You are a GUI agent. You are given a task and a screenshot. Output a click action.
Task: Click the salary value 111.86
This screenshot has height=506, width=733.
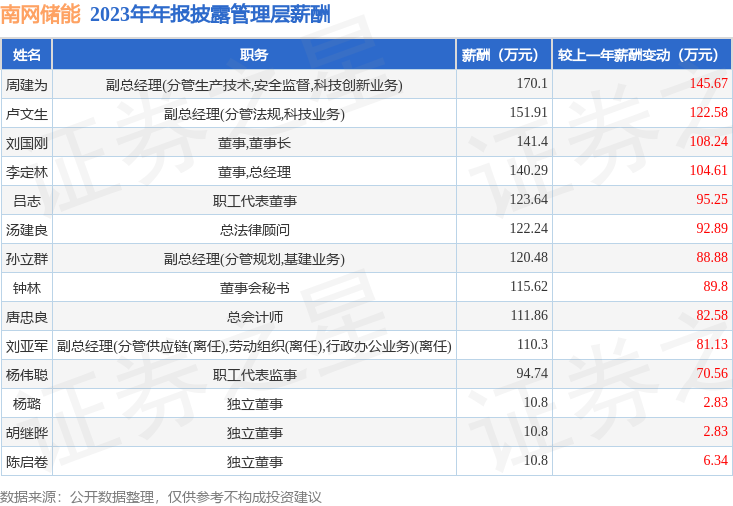point(529,315)
